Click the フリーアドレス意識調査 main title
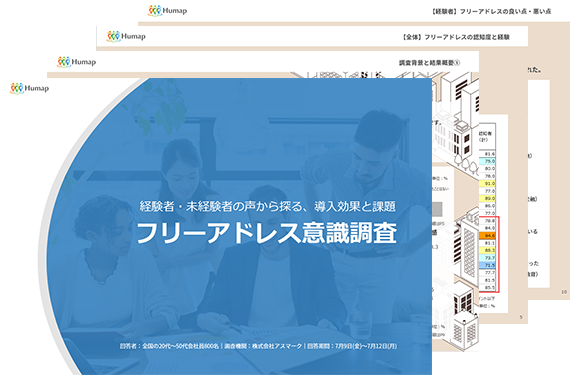 click(x=266, y=233)
